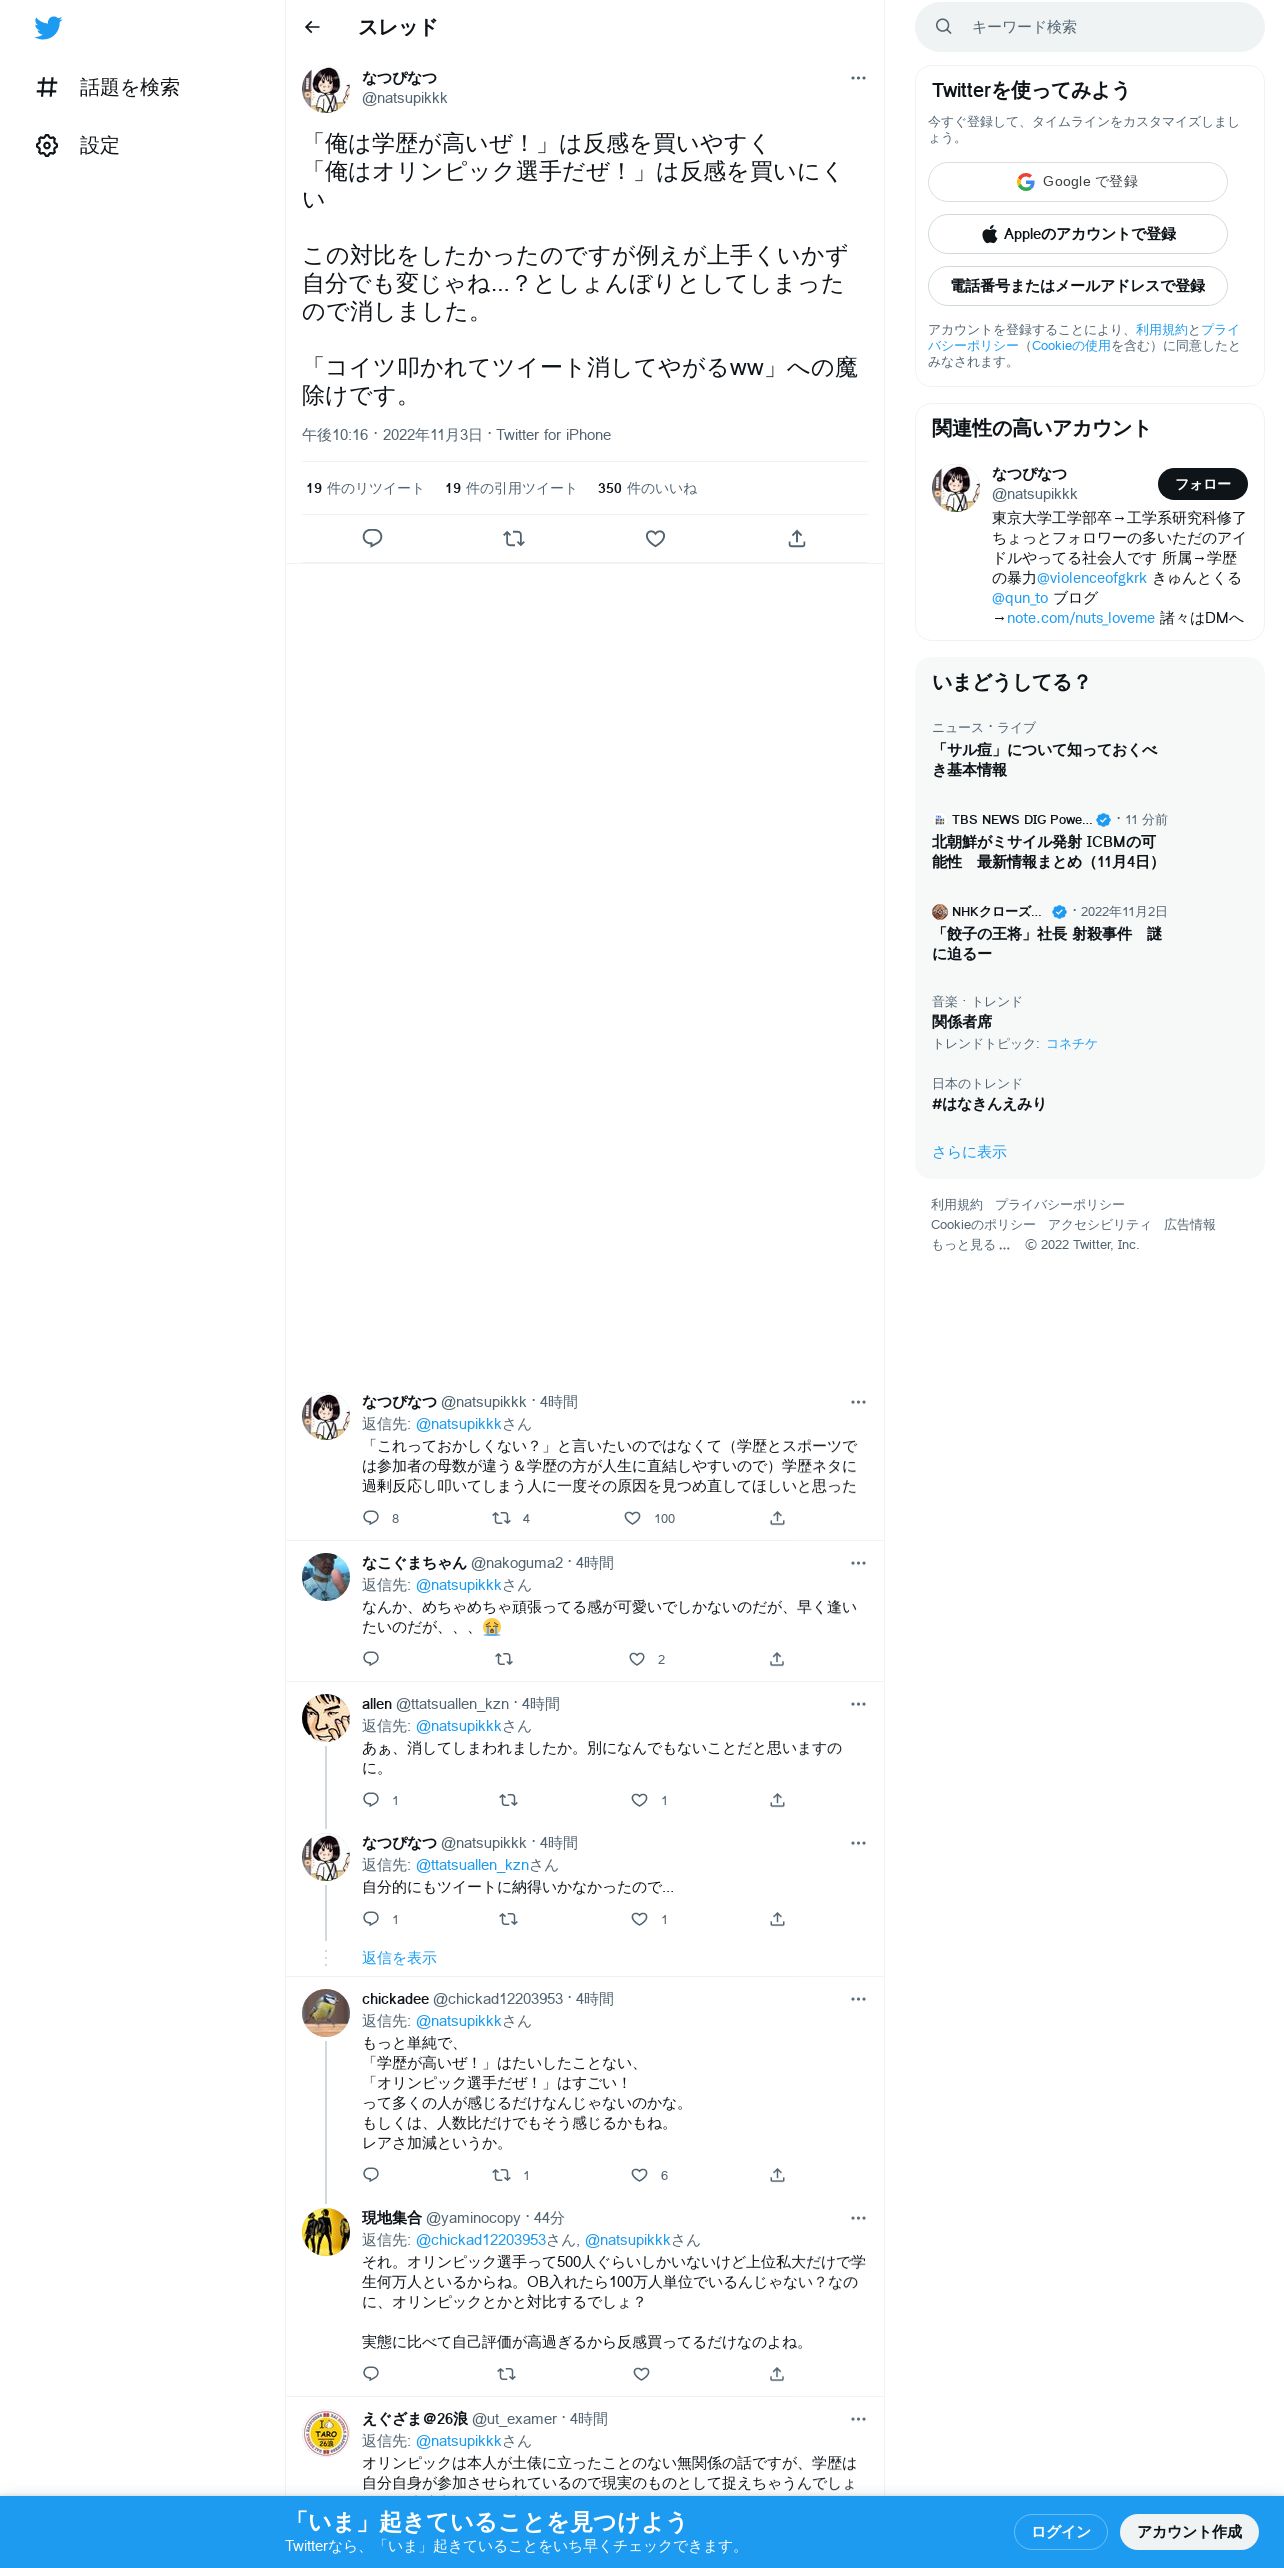Like the main tweet heart icon
1284x2568 pixels.
pyautogui.click(x=655, y=538)
